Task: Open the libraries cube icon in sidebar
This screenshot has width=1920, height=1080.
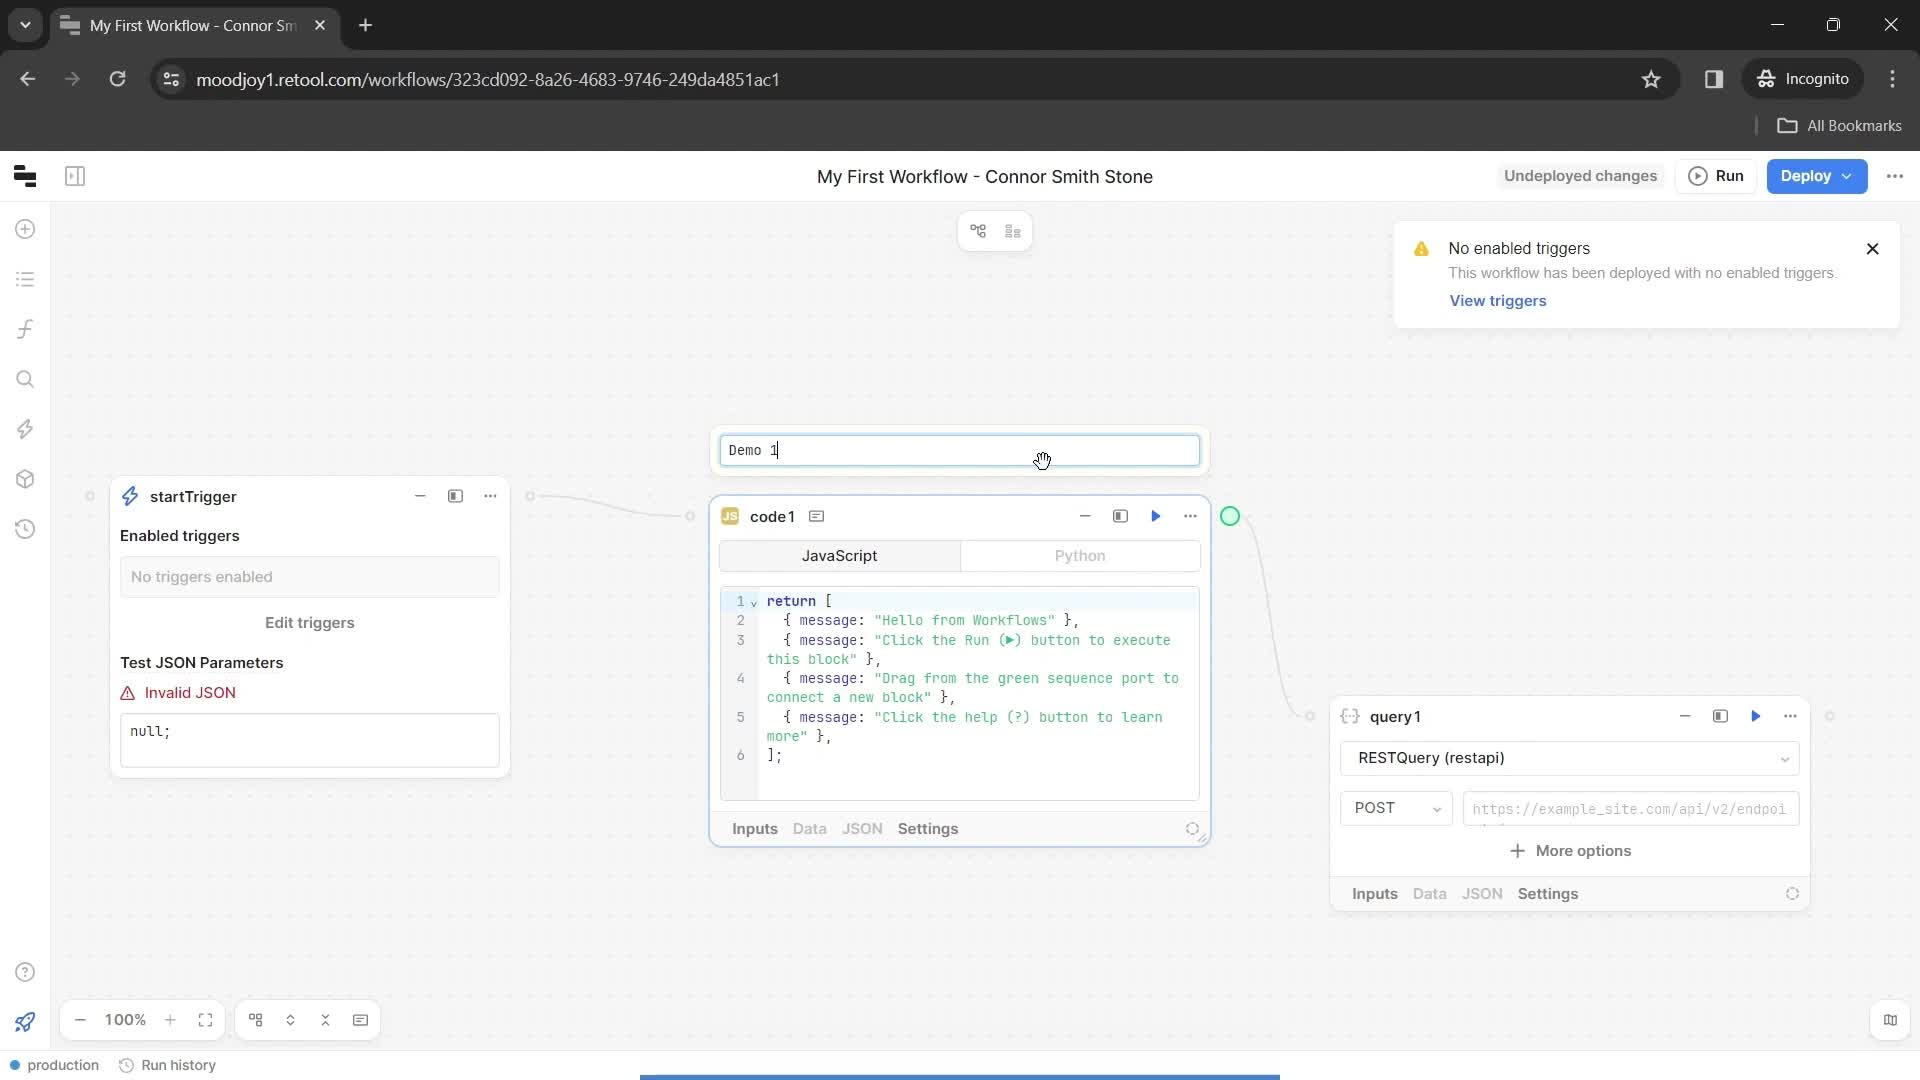Action: pos(25,479)
